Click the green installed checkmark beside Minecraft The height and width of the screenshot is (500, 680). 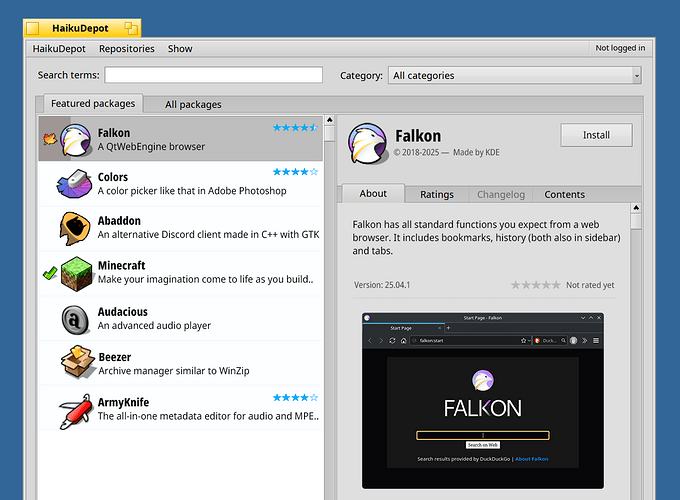[50, 273]
